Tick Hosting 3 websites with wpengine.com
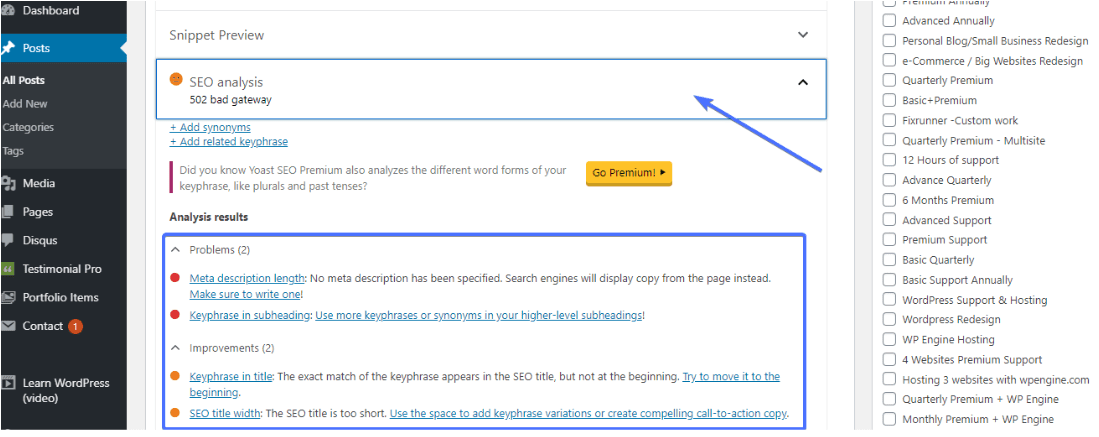This screenshot has height=437, width=1099. coord(889,379)
